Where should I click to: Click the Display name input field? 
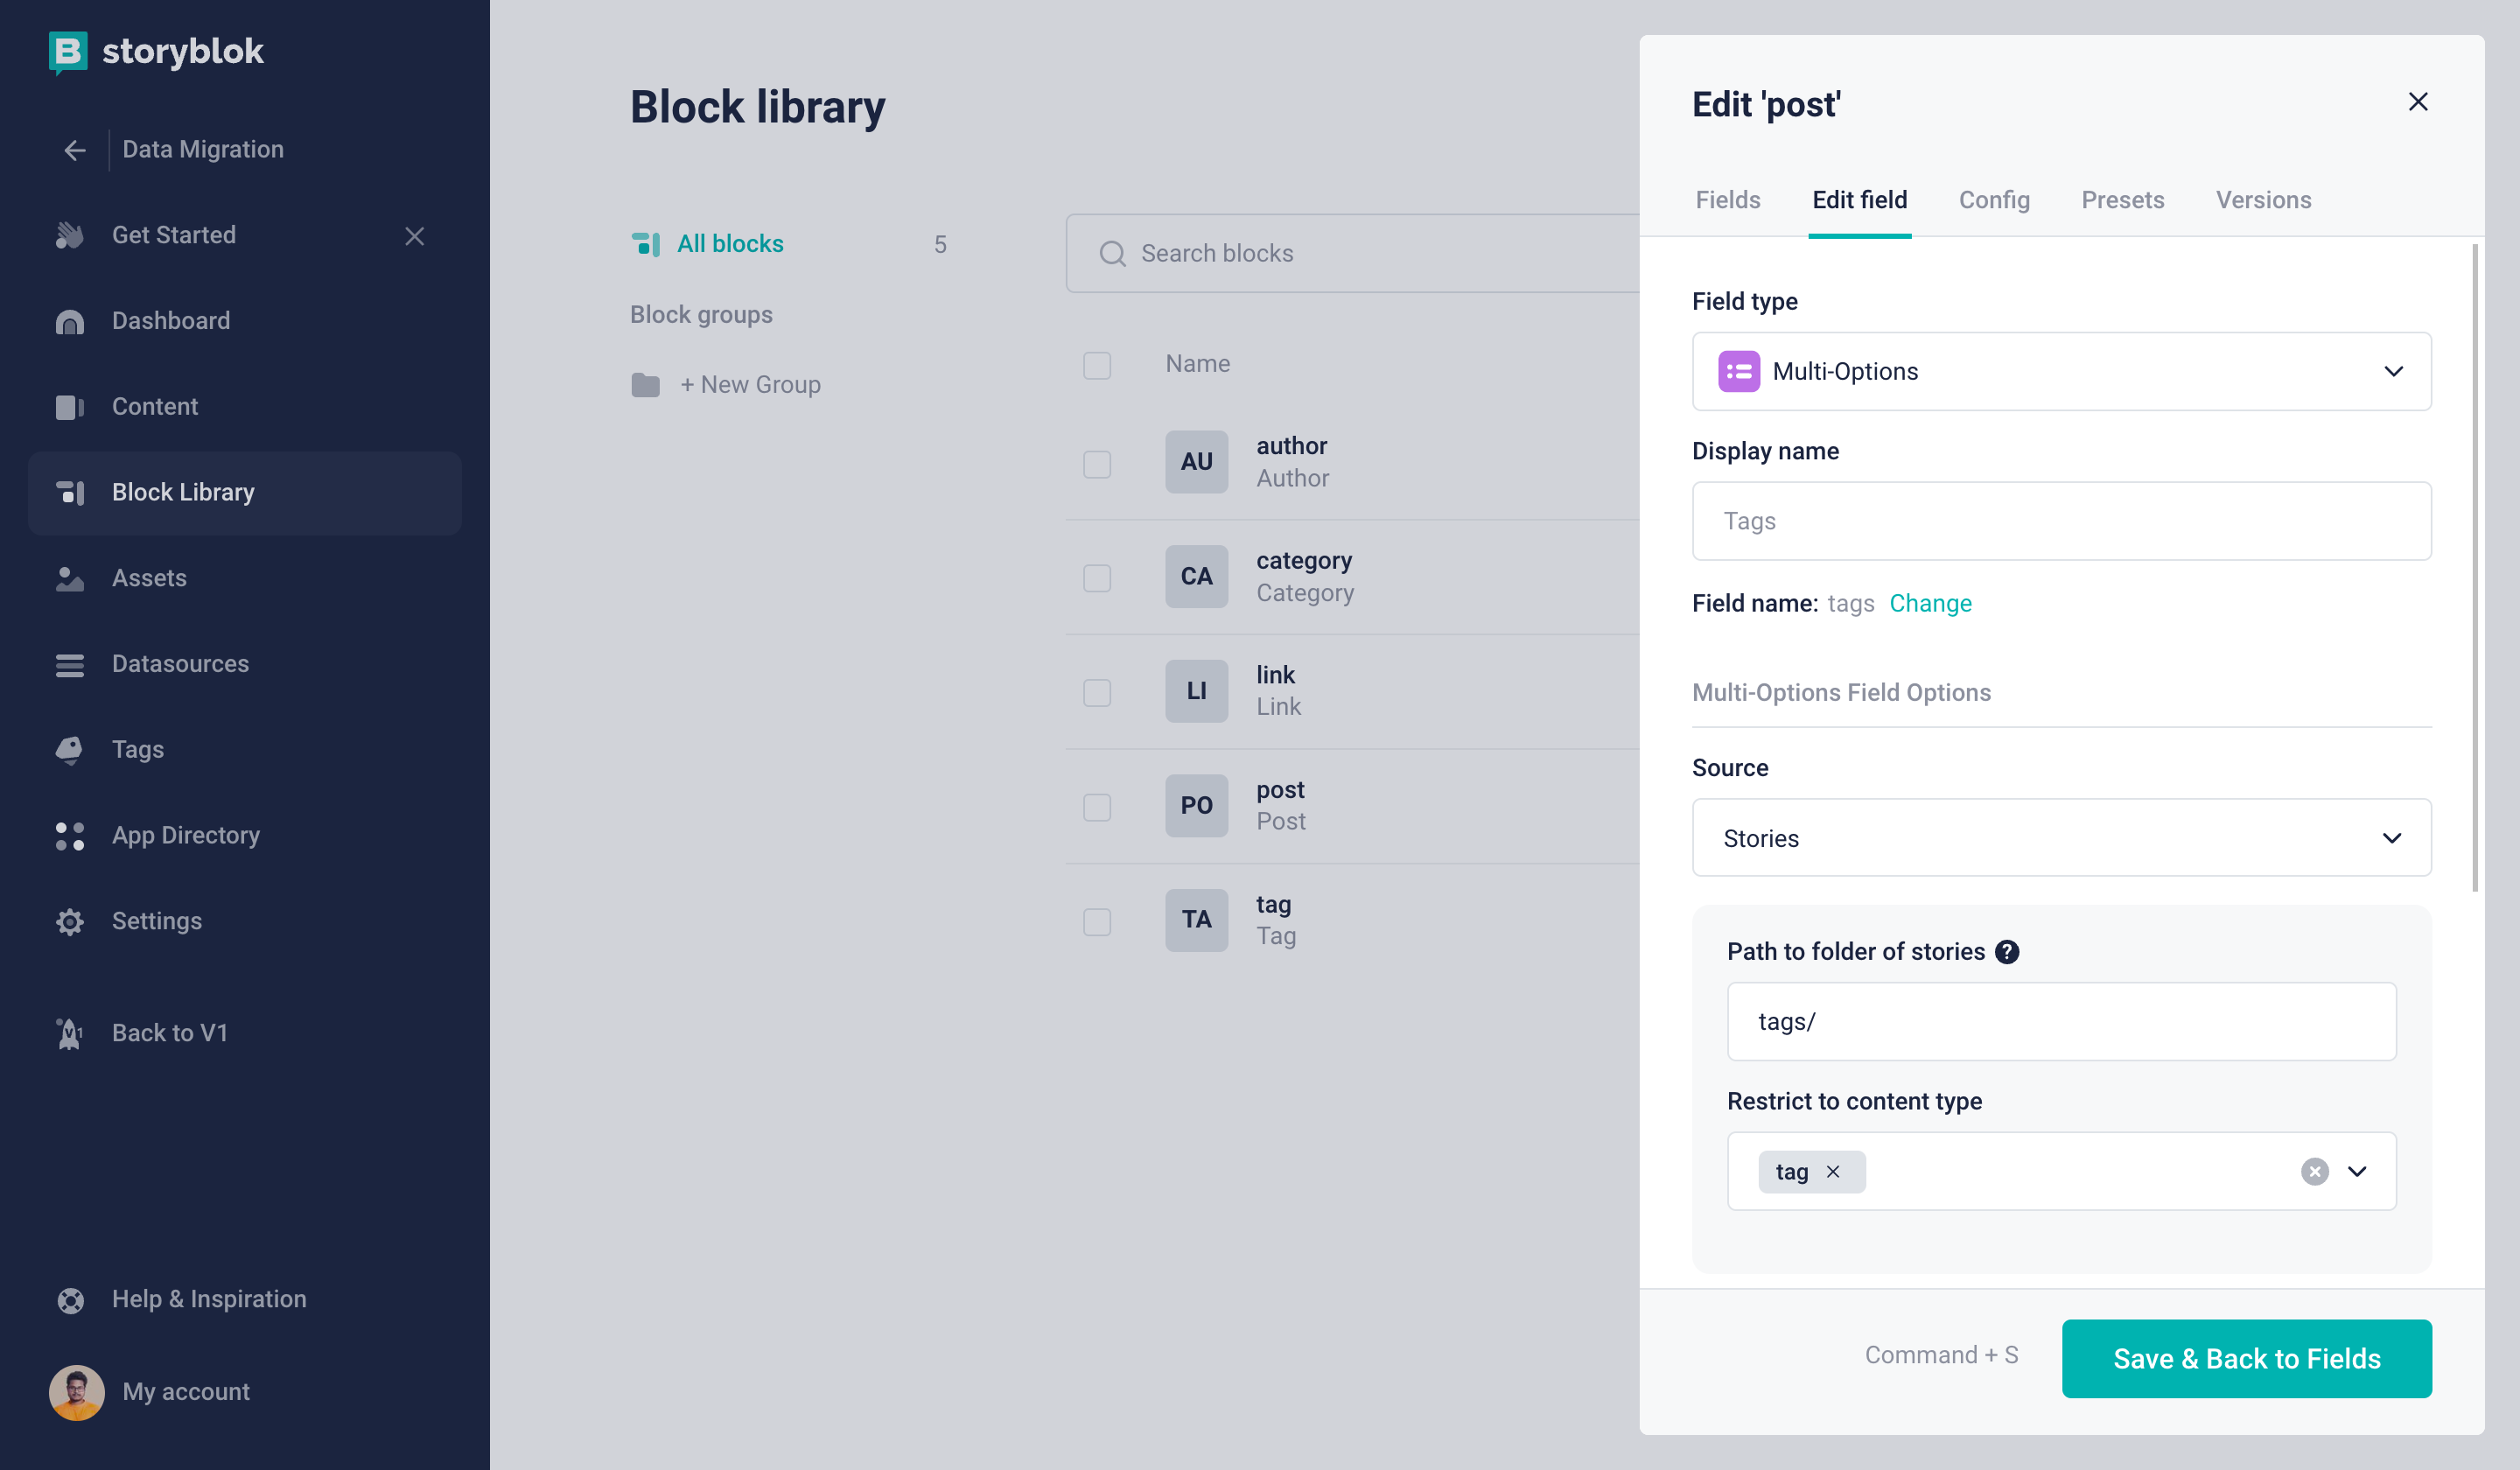(2061, 521)
